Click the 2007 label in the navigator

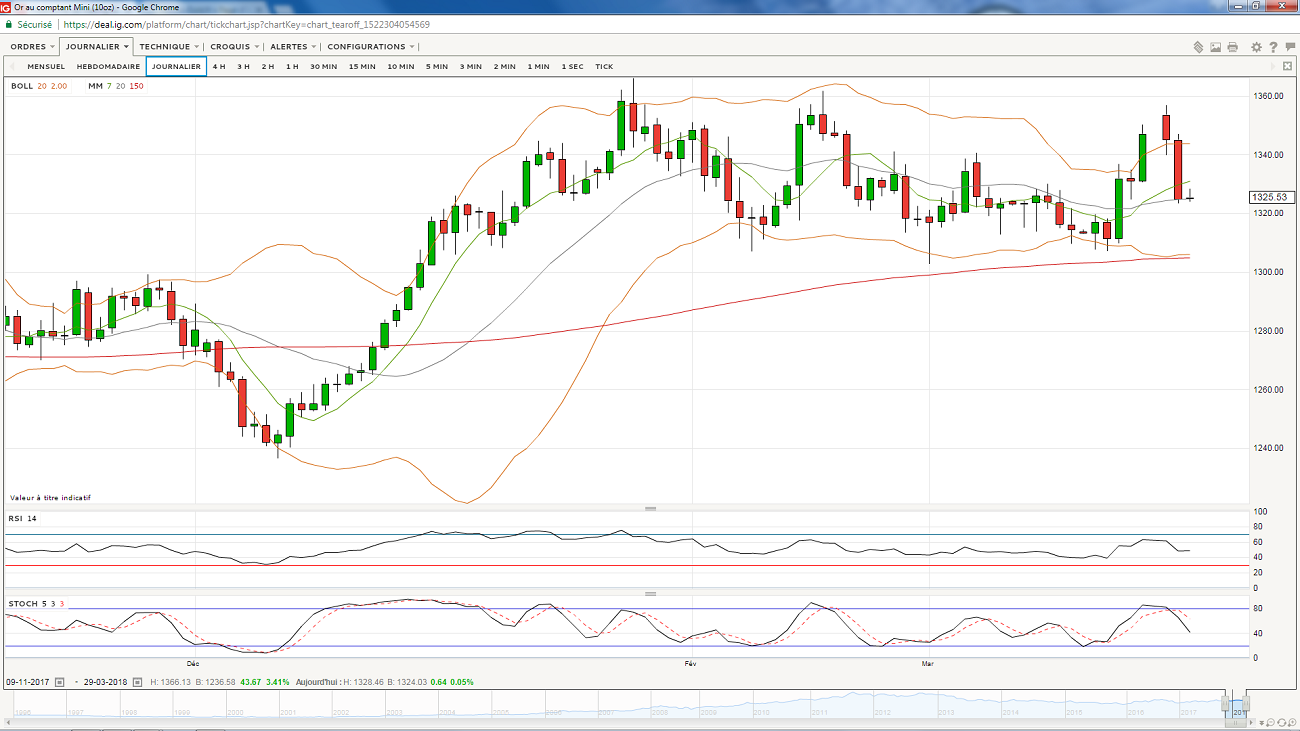[x=608, y=712]
